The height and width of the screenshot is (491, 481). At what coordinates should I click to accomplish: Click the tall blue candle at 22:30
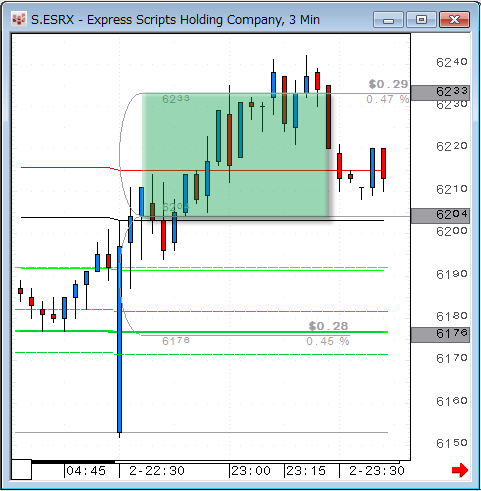pyautogui.click(x=119, y=339)
